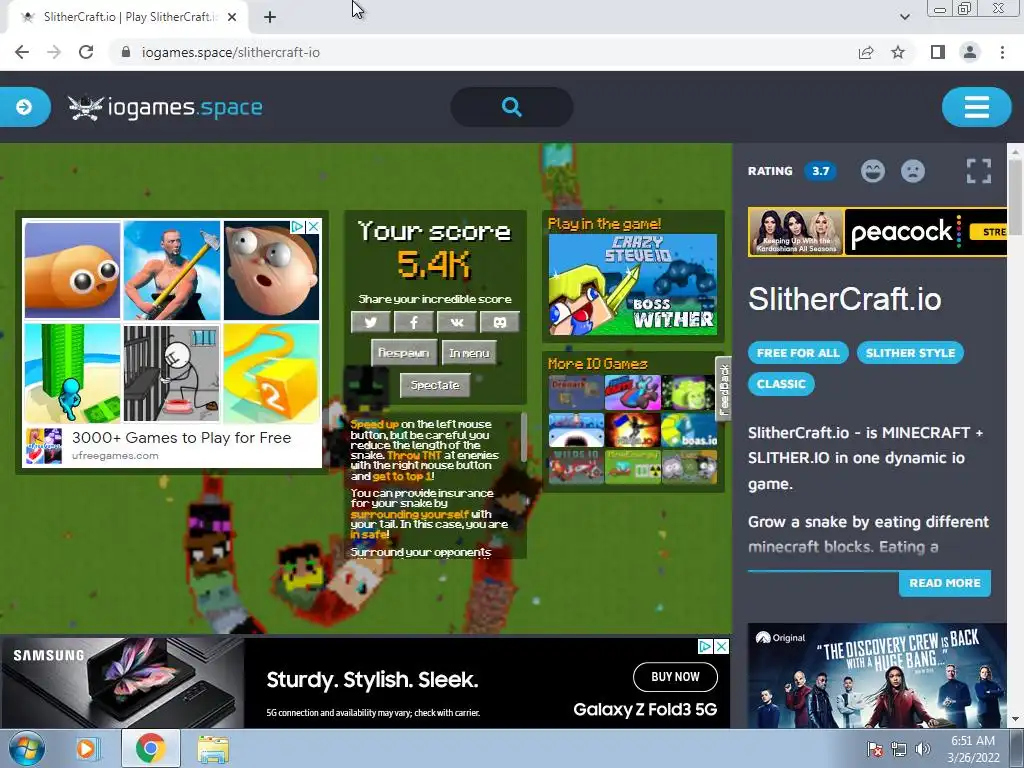Image resolution: width=1024 pixels, height=768 pixels.
Task: Click the Spectate button
Action: (435, 385)
